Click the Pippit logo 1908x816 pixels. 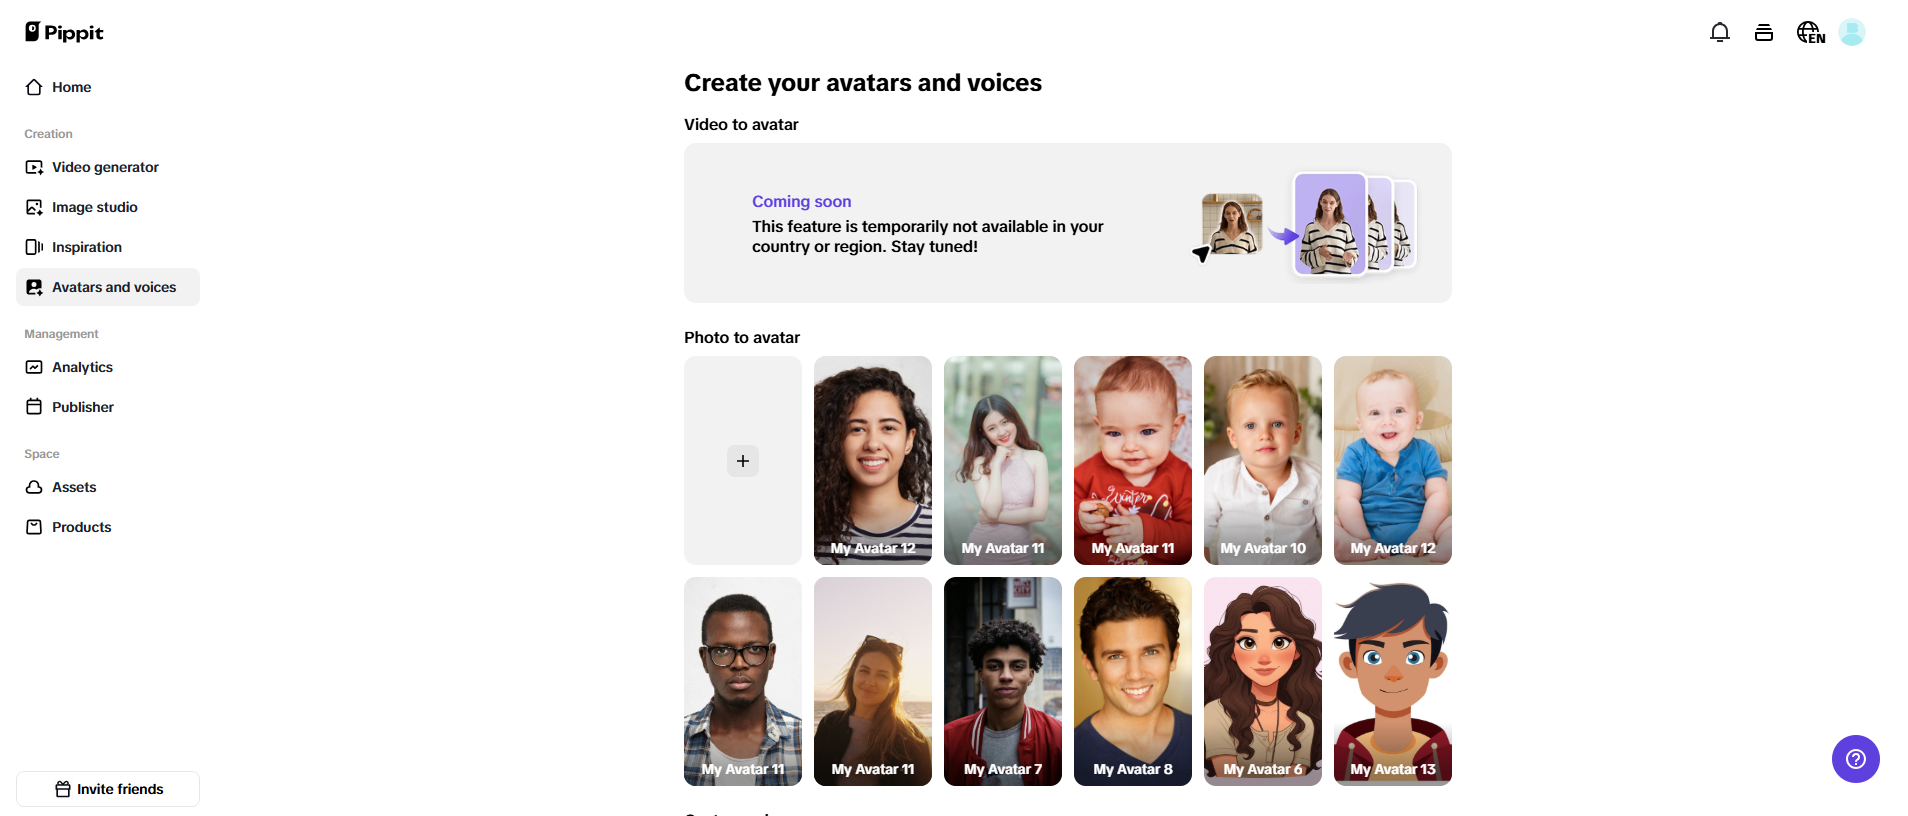64,32
